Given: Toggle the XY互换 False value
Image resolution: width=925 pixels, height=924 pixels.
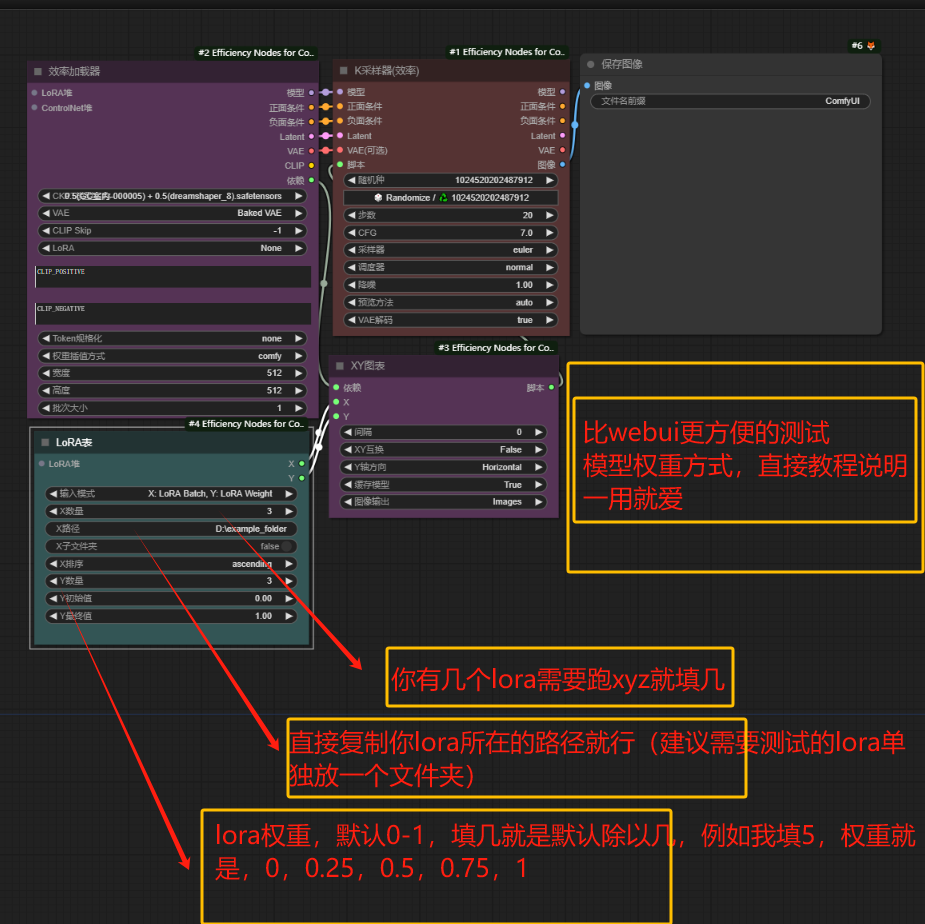Looking at the screenshot, I should 443,450.
